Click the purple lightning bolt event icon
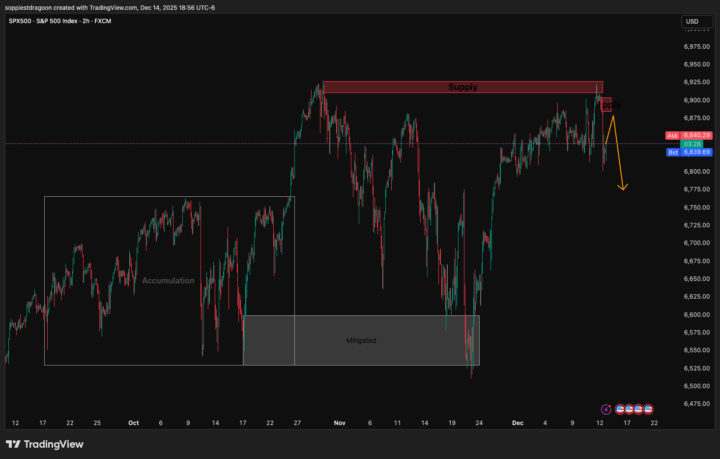The image size is (720, 459). pyautogui.click(x=606, y=409)
